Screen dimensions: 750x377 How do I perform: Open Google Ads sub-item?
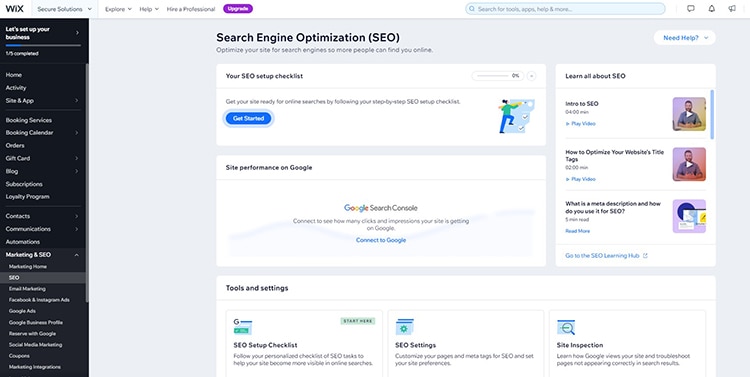coord(22,311)
